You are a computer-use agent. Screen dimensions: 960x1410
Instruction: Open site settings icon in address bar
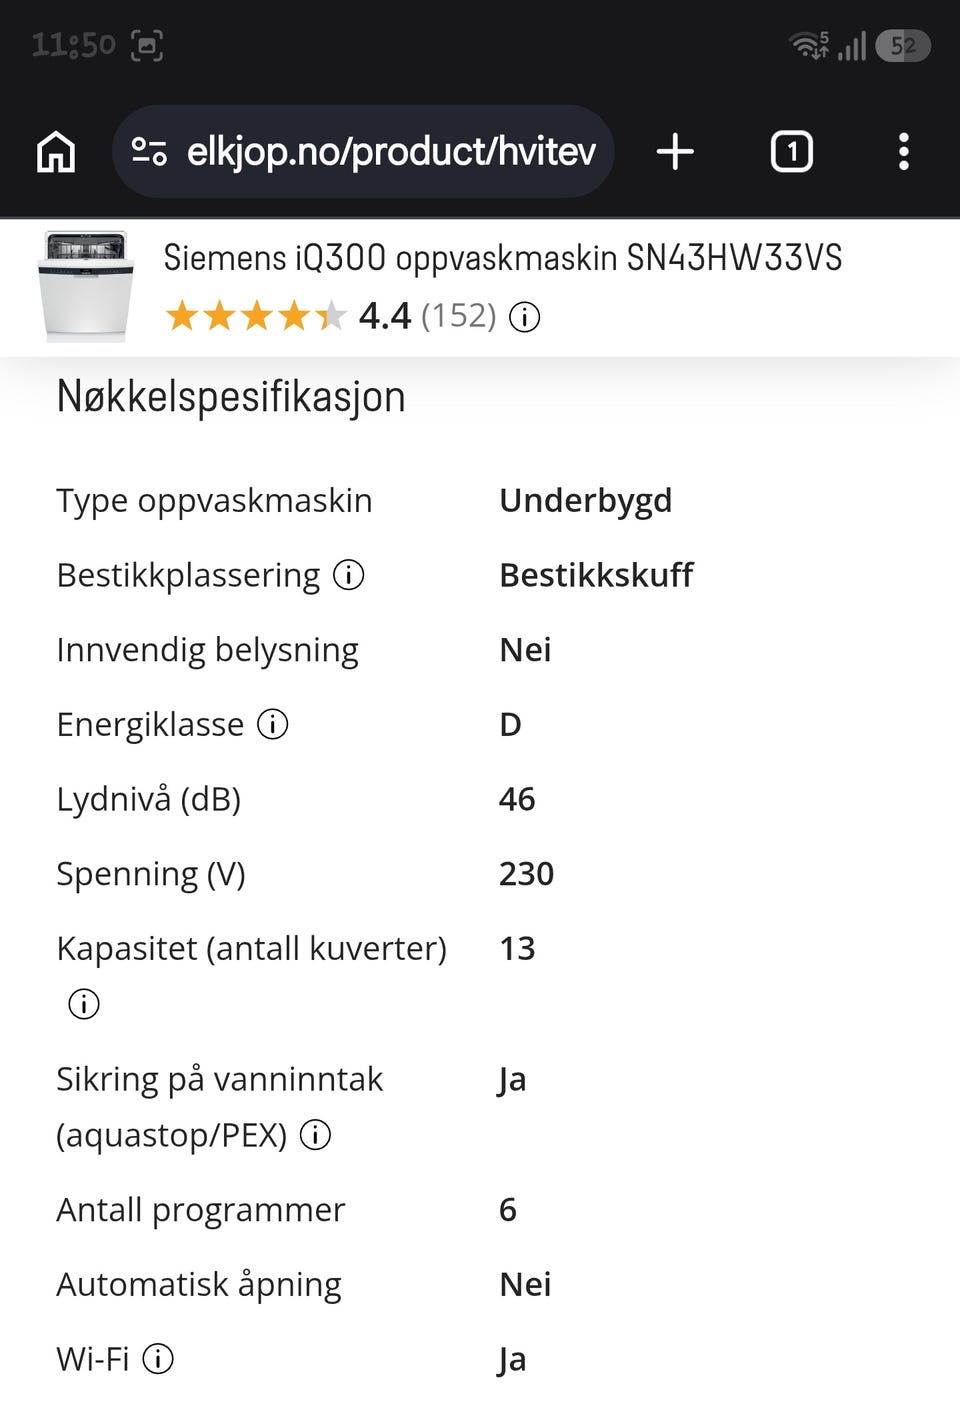click(x=149, y=152)
